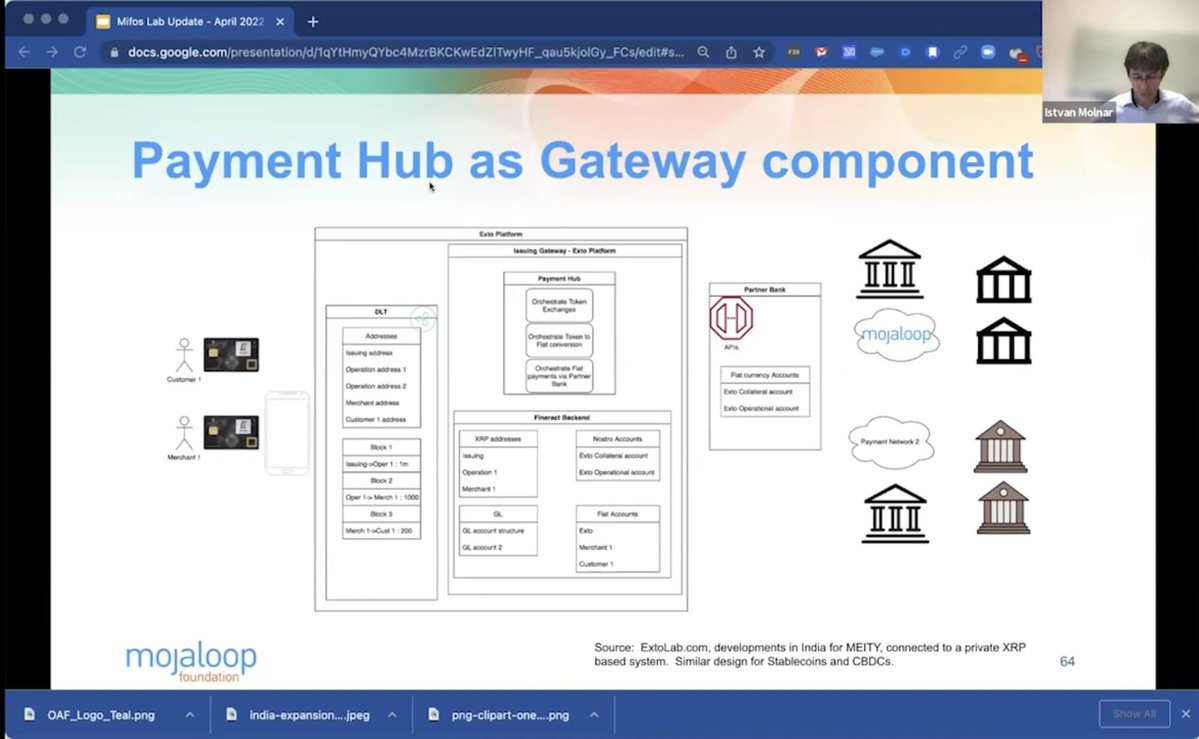Click the slide number 64
Viewport: 1199px width, 739px height.
point(1067,661)
